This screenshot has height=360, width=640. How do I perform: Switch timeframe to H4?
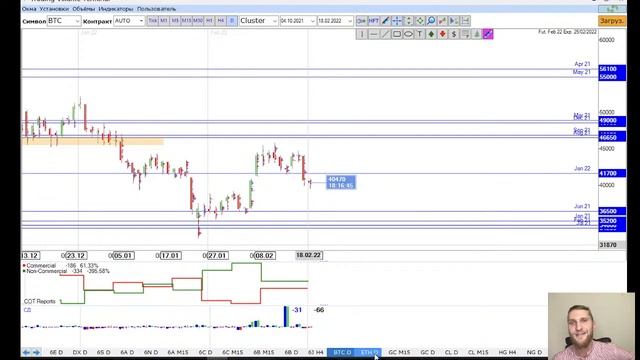tap(221, 21)
